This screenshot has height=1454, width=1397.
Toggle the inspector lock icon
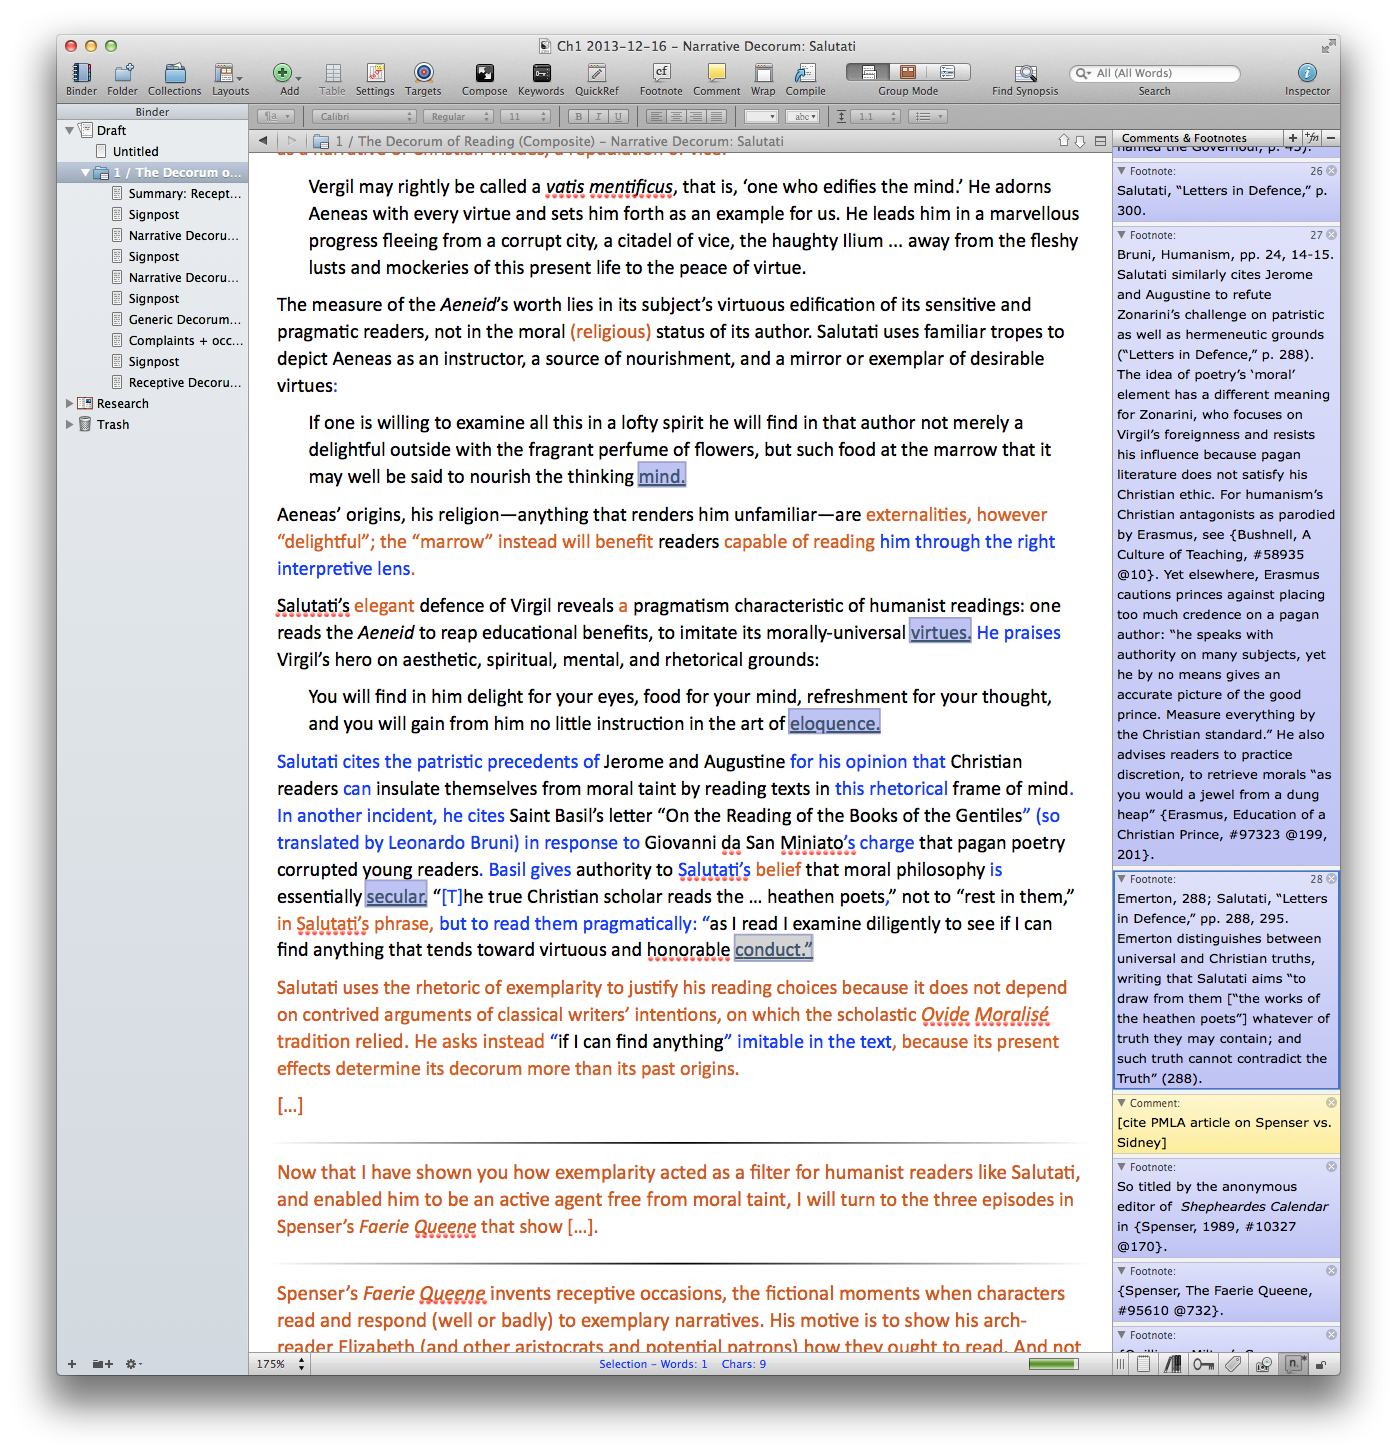1321,1364
